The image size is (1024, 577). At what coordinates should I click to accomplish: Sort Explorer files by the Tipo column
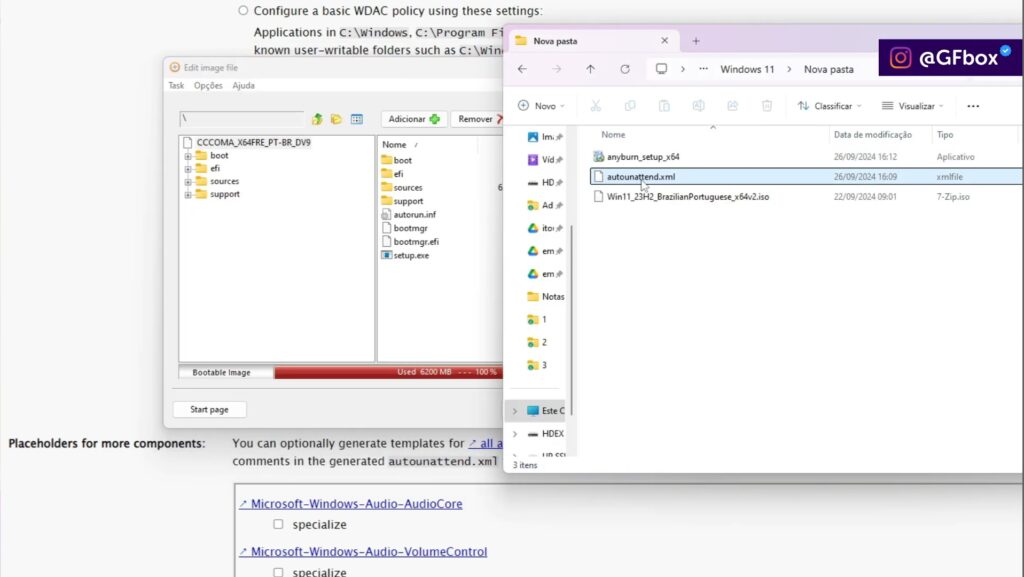(945, 134)
